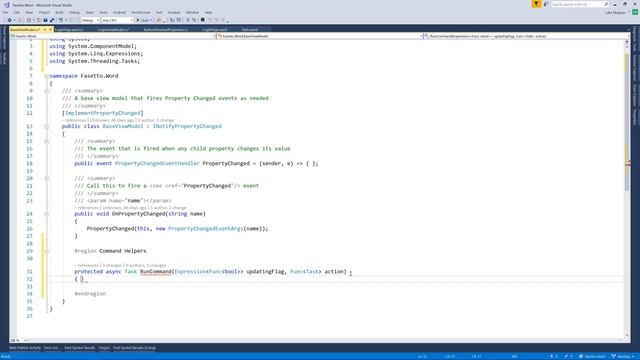Switch to the LoginPage.xaml tab
Screen dimensions: 640x360
(215, 29)
